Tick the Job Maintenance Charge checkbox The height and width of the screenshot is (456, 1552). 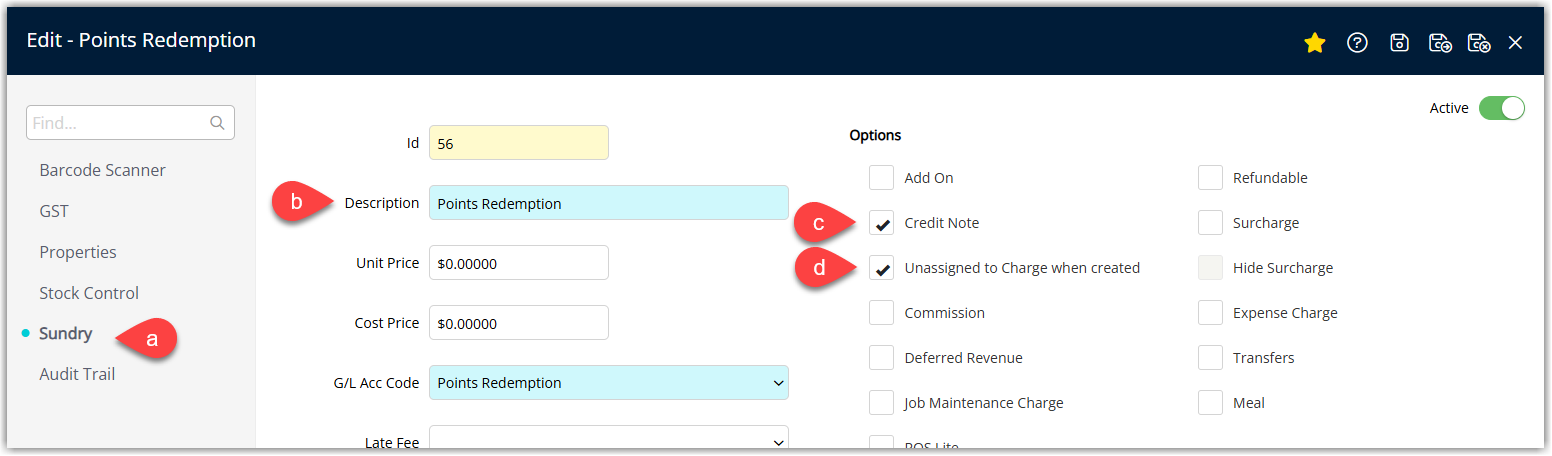(x=881, y=403)
